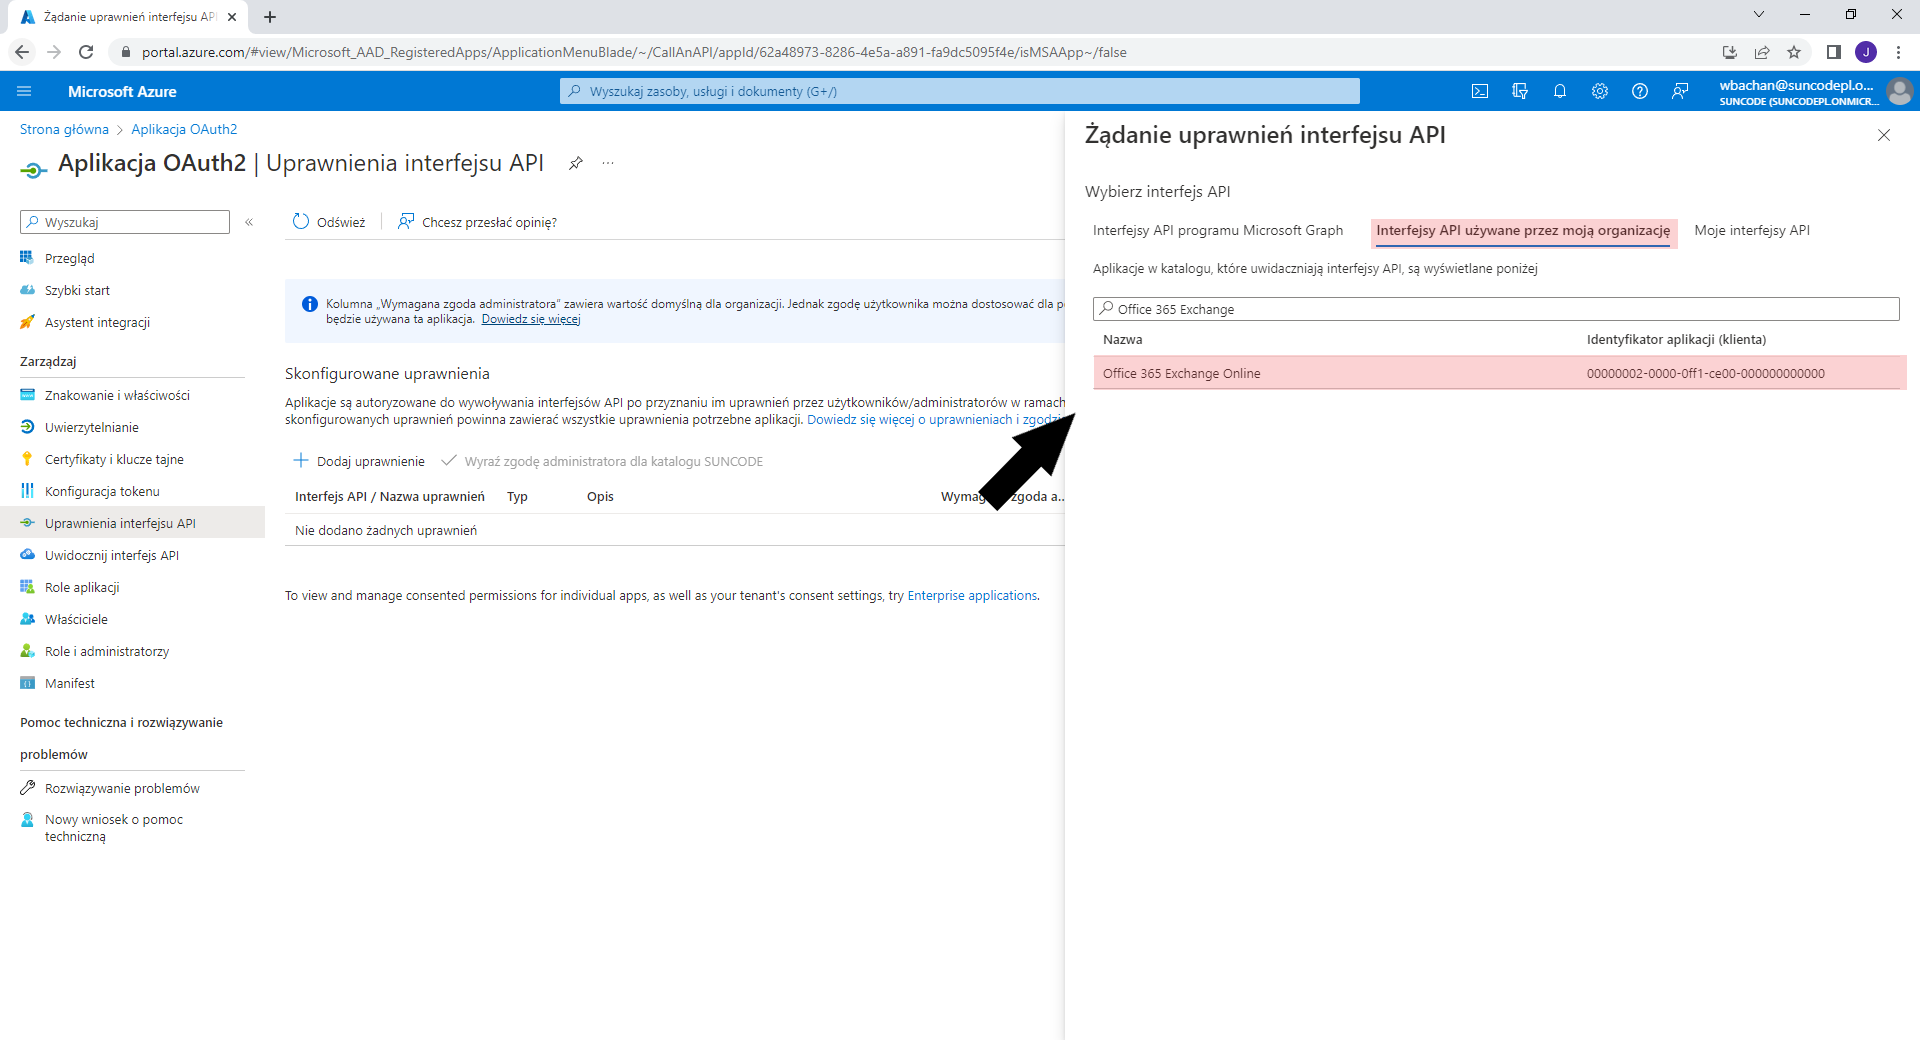
Task: Open Dowiedz się więcej o uprawnieniach i zgodzie link
Action: (936, 419)
